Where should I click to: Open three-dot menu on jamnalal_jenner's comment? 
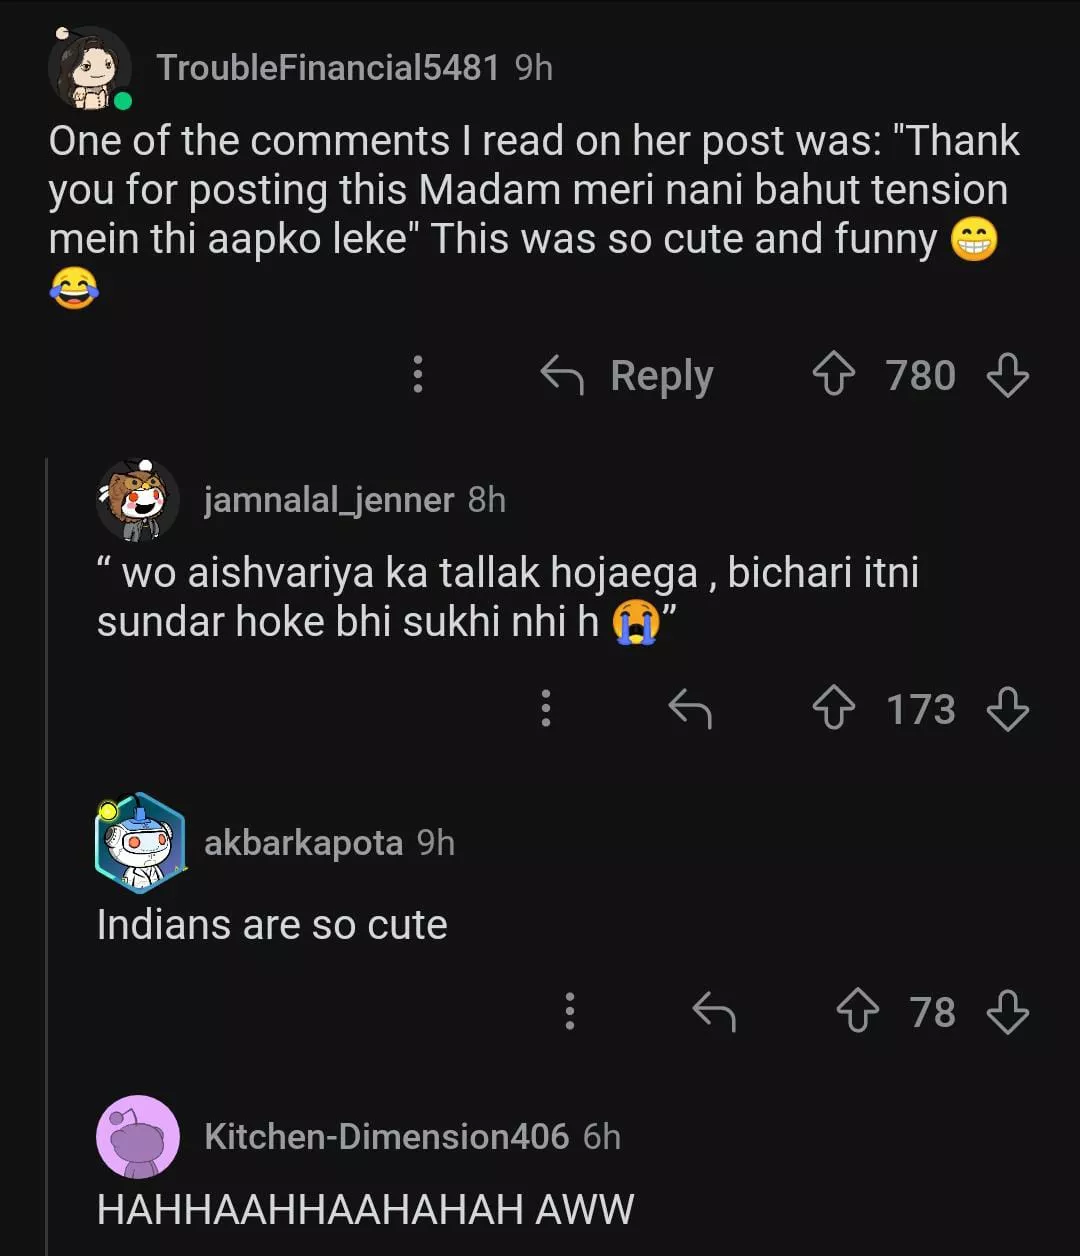[x=546, y=708]
